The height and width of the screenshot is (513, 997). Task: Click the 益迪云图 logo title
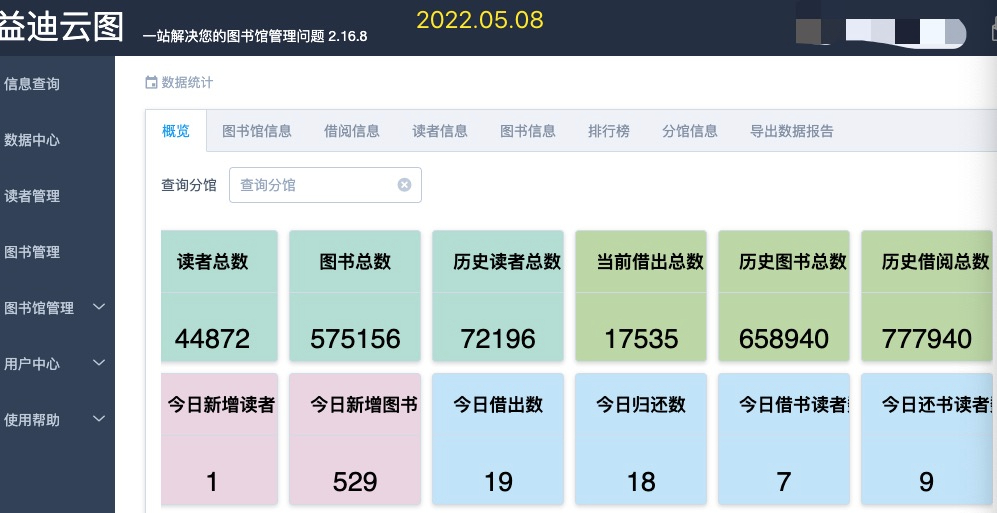pos(62,28)
